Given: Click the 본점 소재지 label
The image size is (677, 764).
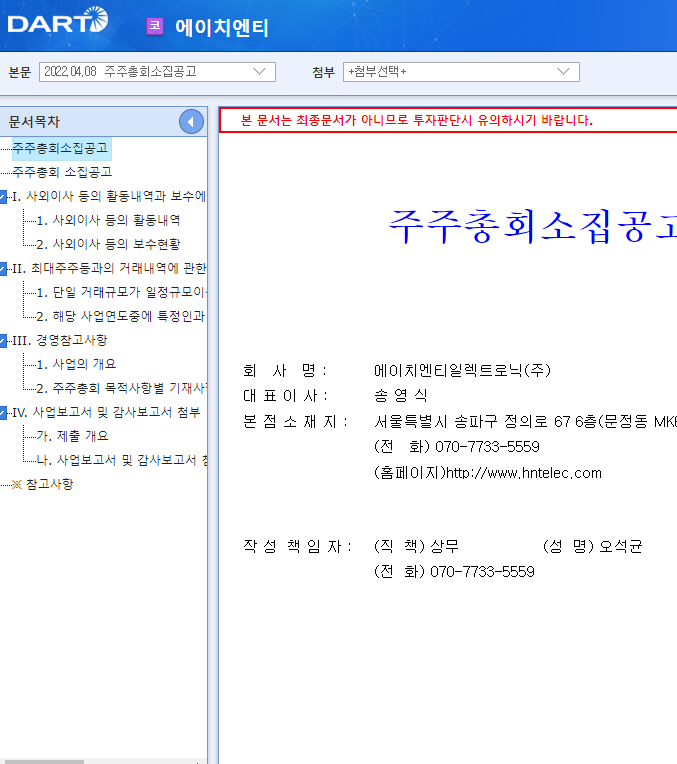Looking at the screenshot, I should pos(295,421).
